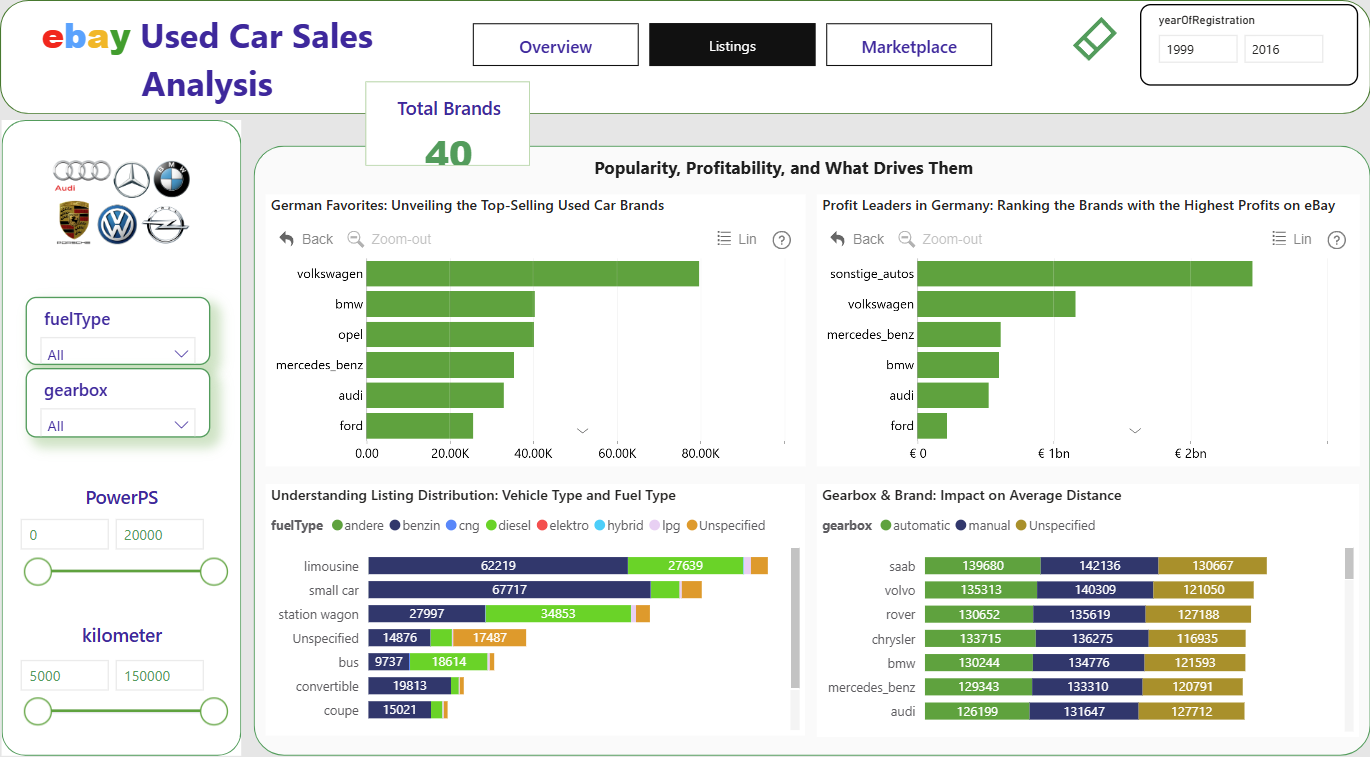Image resolution: width=1371 pixels, height=757 pixels.
Task: Select the BMW roundel logo
Action: point(172,179)
